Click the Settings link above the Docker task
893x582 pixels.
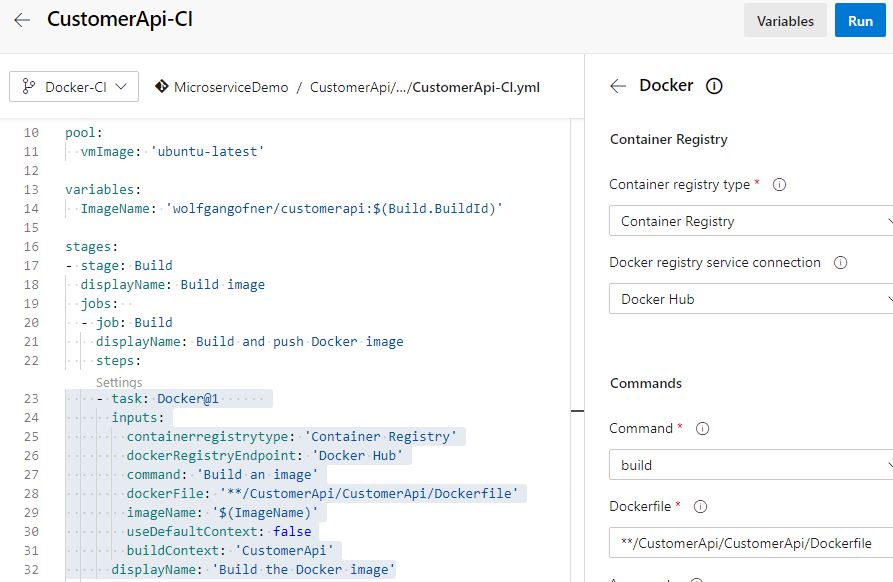click(x=119, y=381)
